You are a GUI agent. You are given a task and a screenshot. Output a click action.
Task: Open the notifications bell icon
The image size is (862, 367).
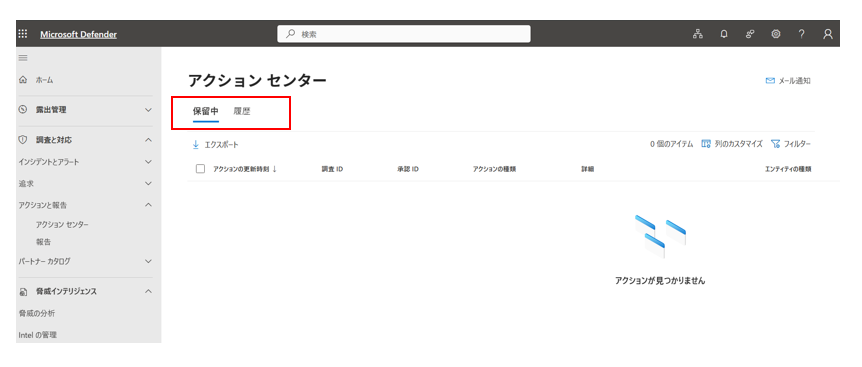(x=724, y=34)
